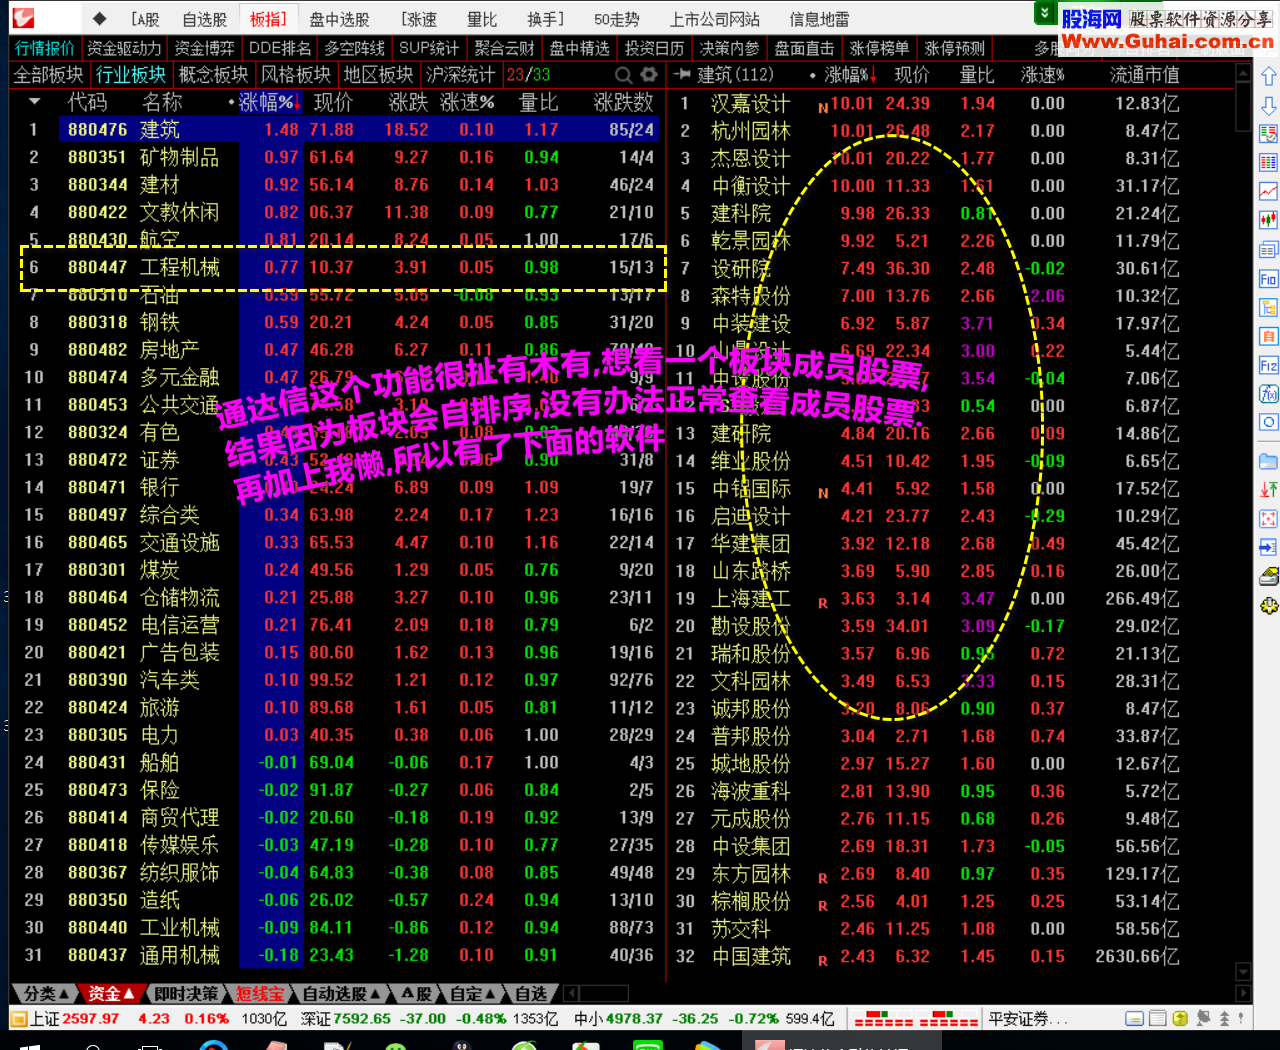Click the orange icon before 上证 in status bar
This screenshot has width=1280, height=1050.
click(18, 1019)
